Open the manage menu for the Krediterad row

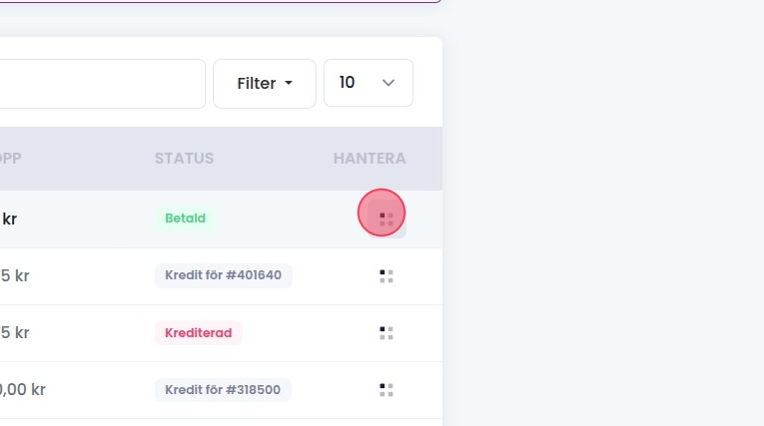coord(386,333)
